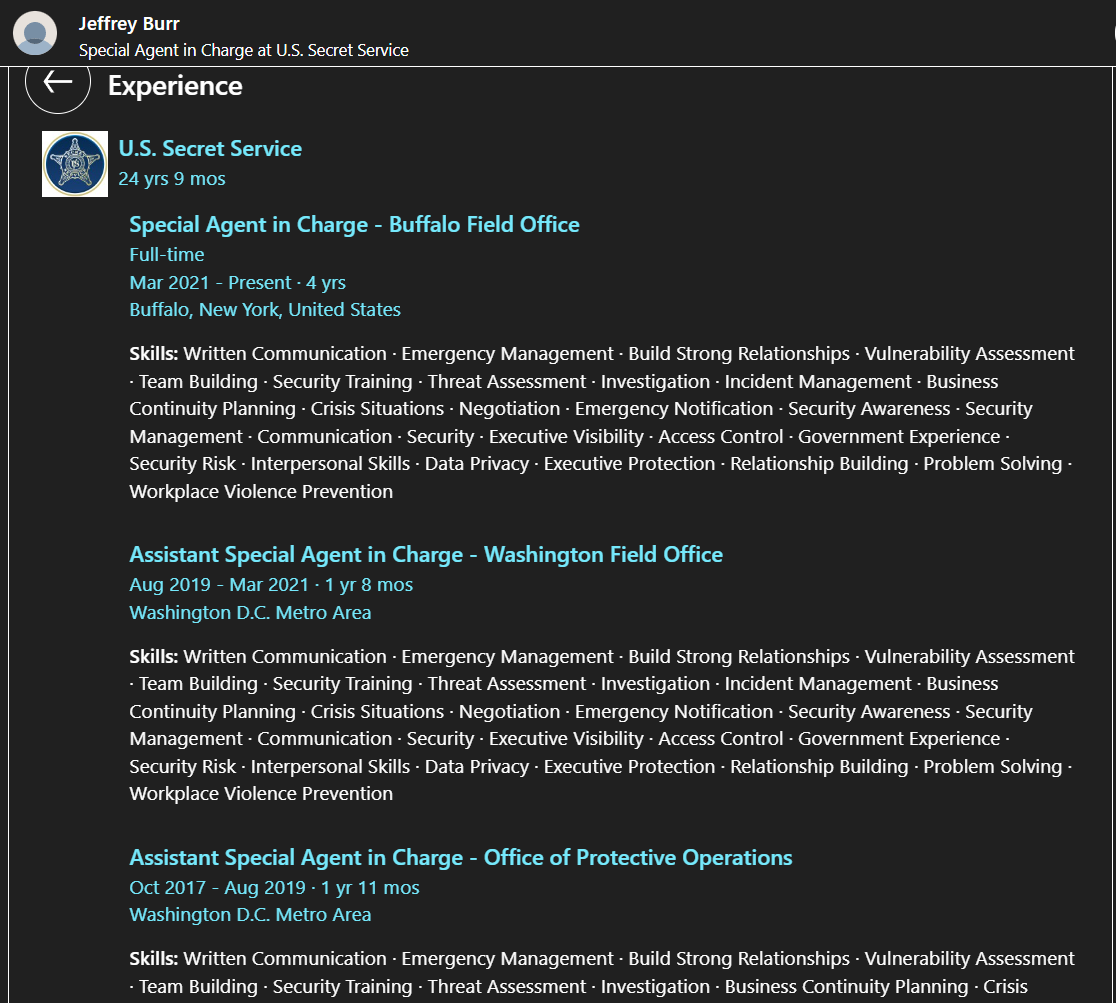Click the 'Aug 2019 - Mar 2021 · 1 yr 8 mos' dates
The height and width of the screenshot is (1003, 1116).
[271, 585]
